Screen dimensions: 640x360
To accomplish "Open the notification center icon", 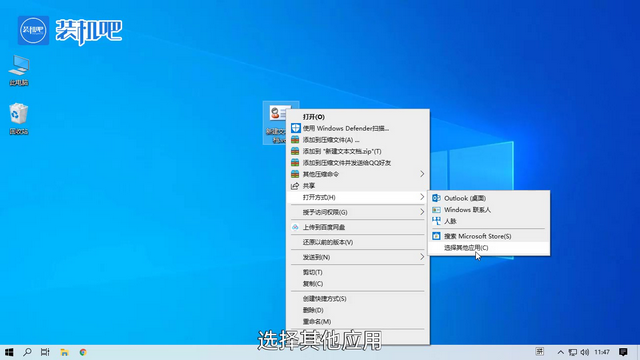I will [x=623, y=352].
